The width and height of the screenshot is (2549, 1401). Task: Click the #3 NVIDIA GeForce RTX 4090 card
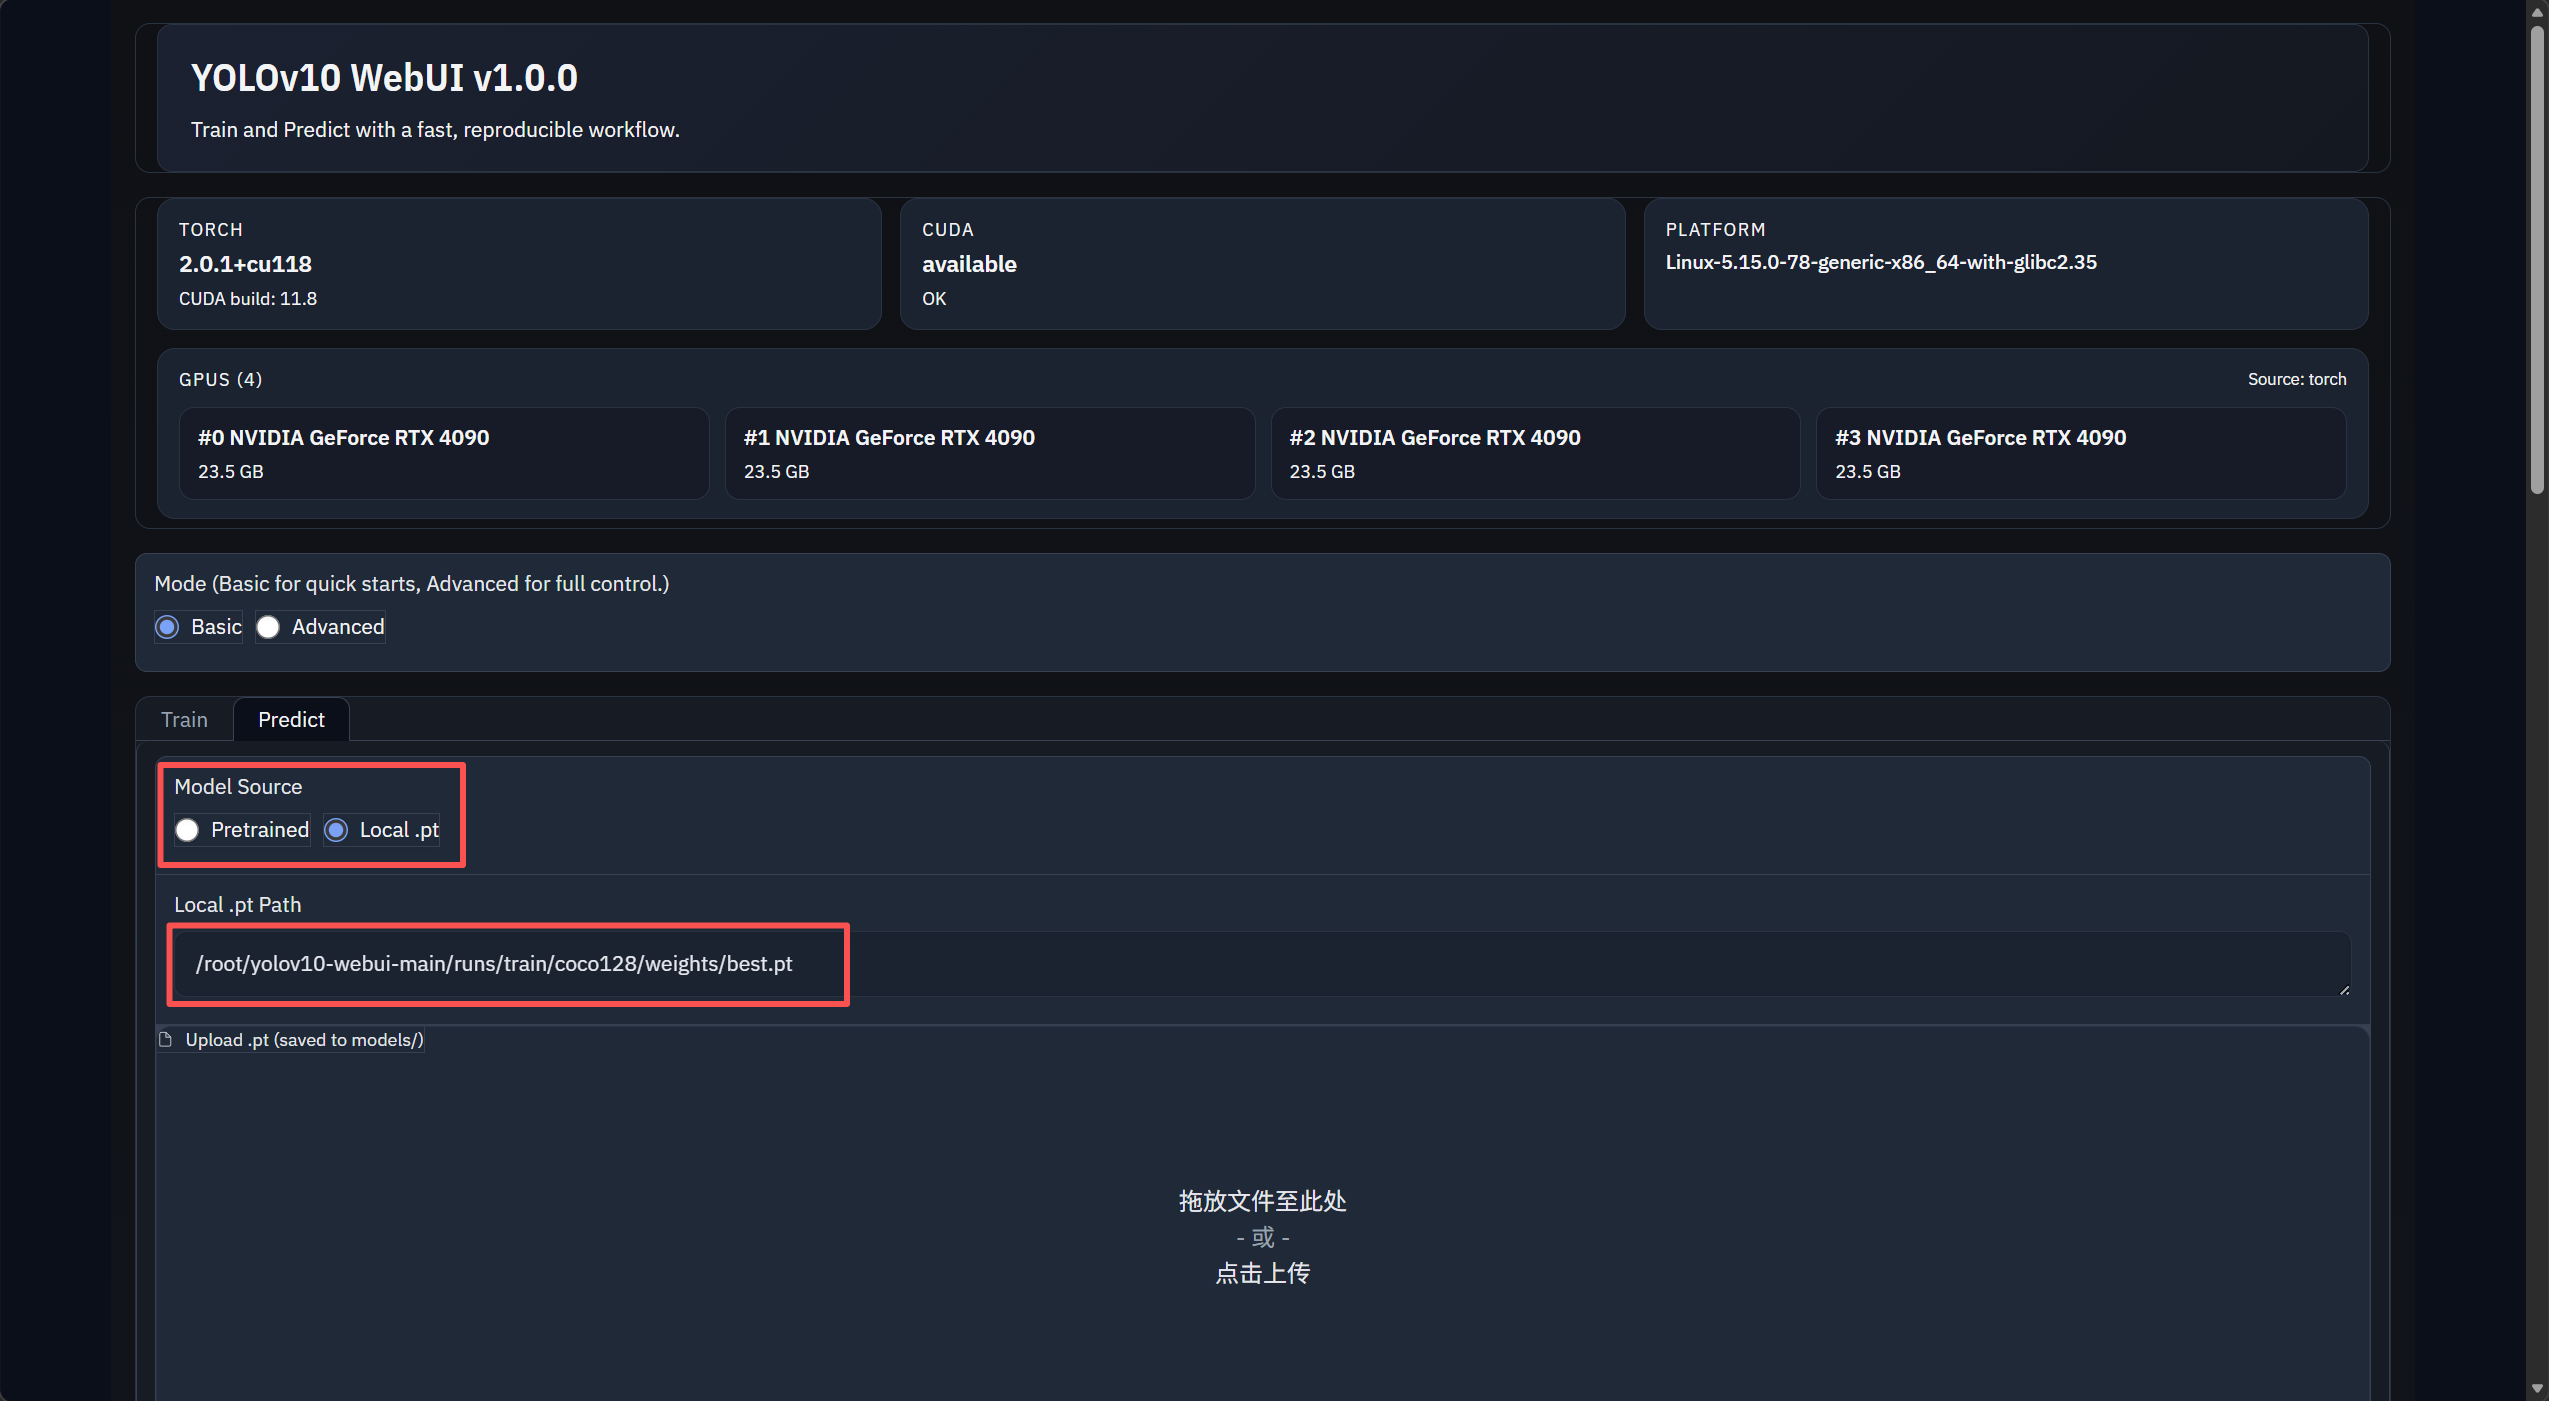pyautogui.click(x=2081, y=453)
